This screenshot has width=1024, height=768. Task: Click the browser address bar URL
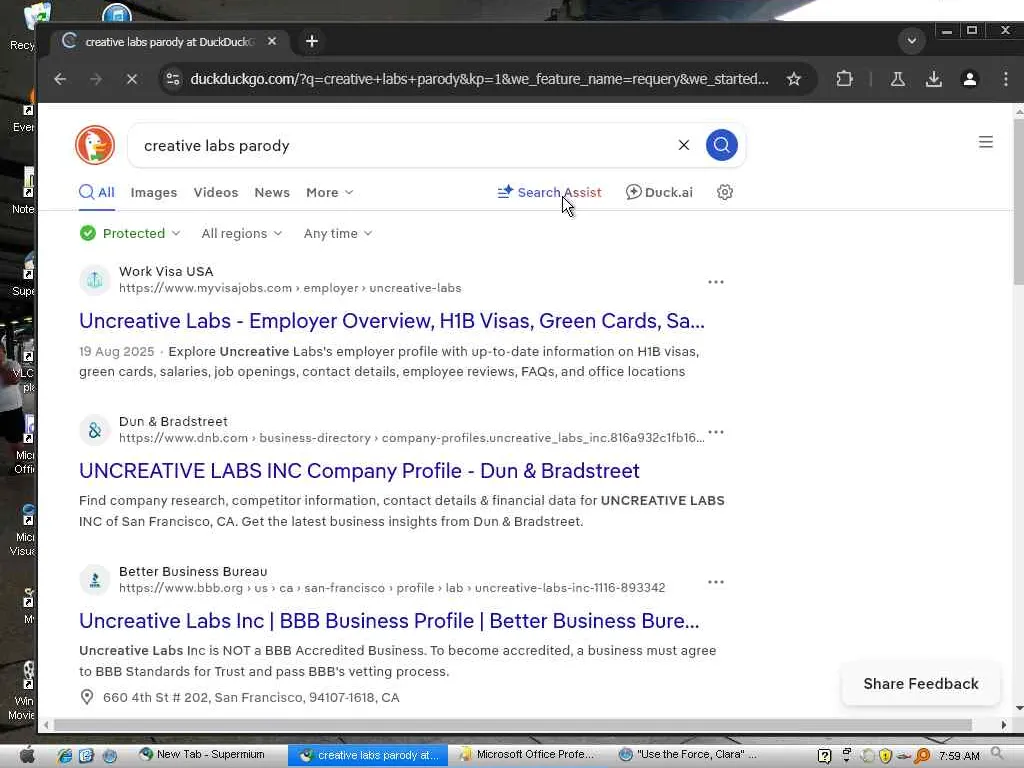tap(479, 79)
